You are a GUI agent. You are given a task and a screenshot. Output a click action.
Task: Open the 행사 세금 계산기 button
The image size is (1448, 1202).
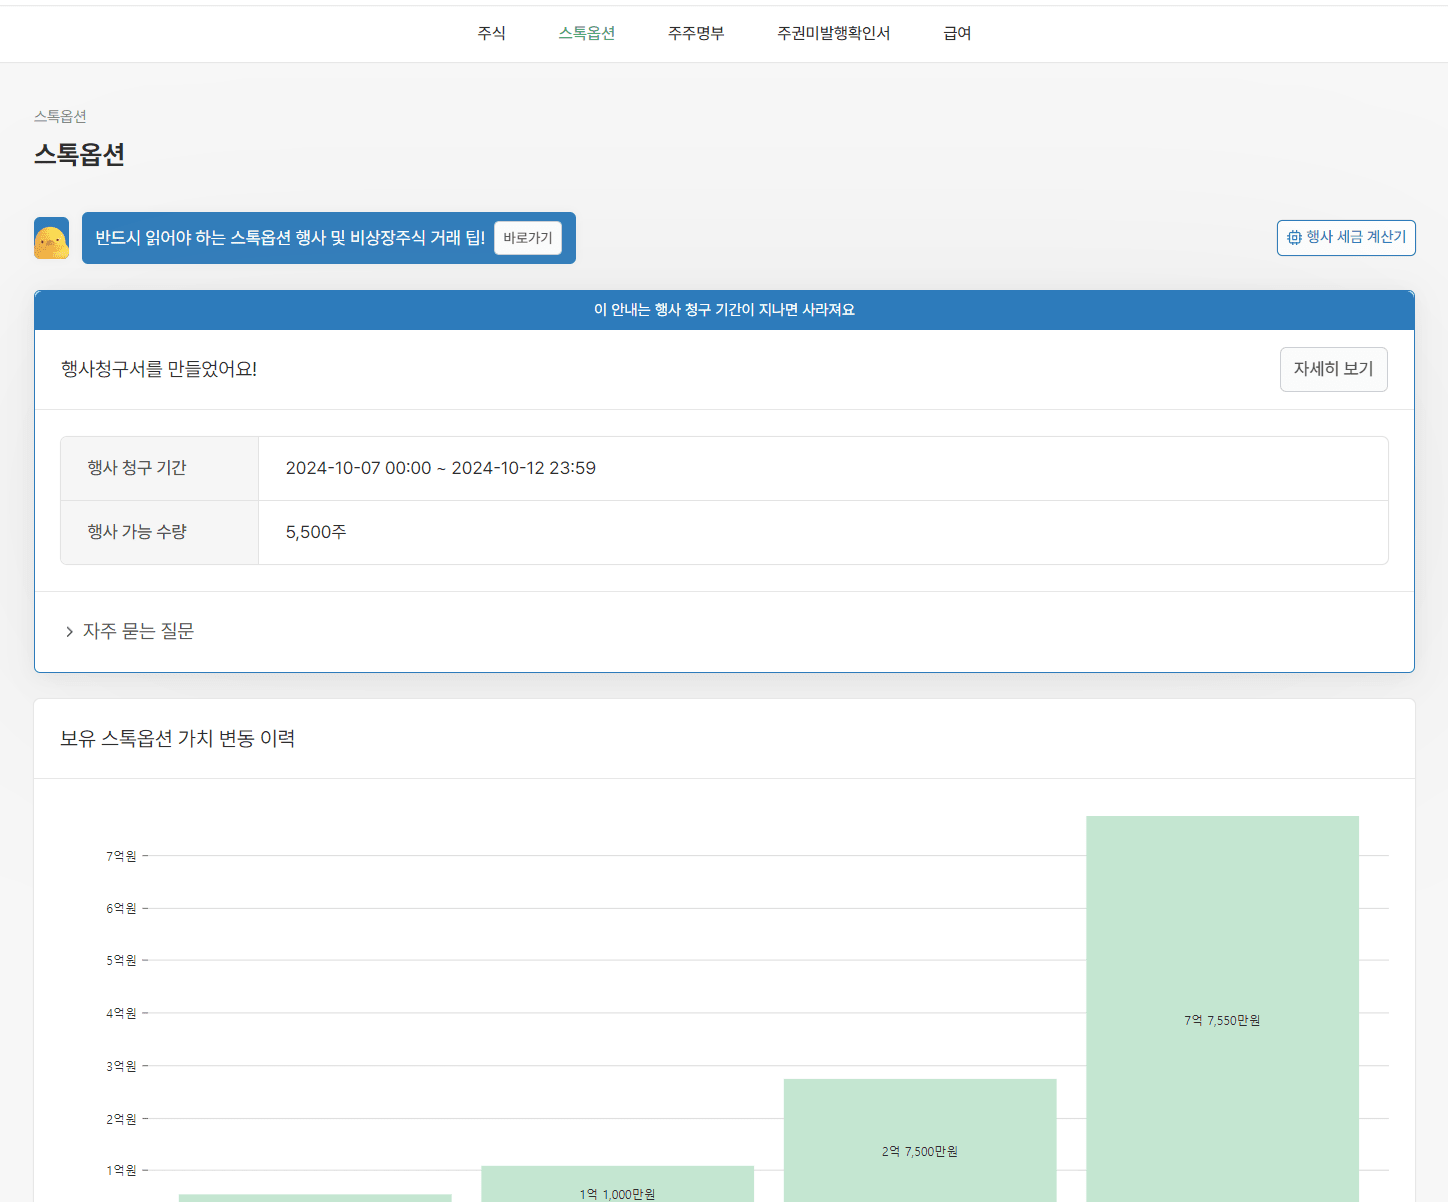[x=1346, y=237]
